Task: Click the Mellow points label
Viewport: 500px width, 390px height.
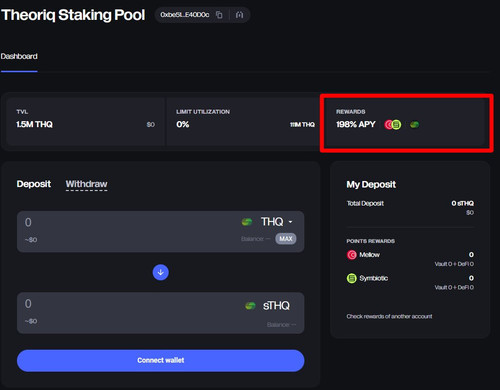Action: click(x=369, y=255)
